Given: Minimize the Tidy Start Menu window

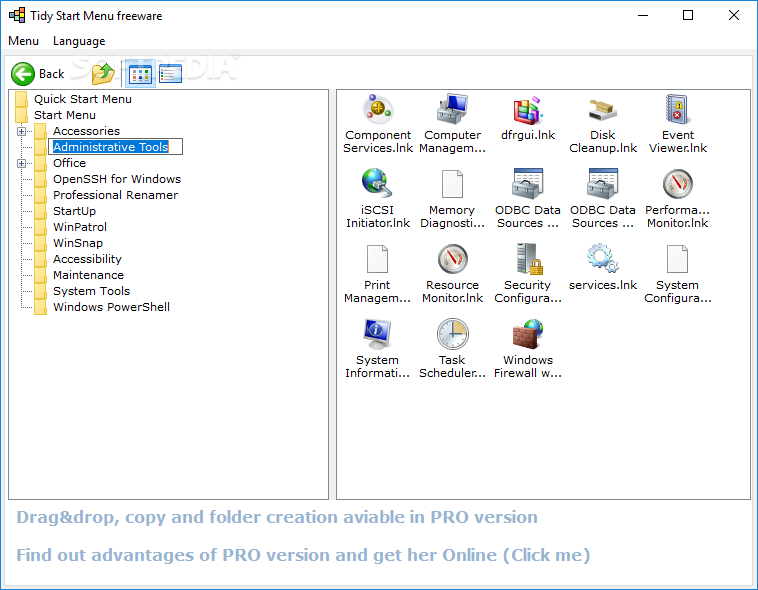Looking at the screenshot, I should (643, 15).
